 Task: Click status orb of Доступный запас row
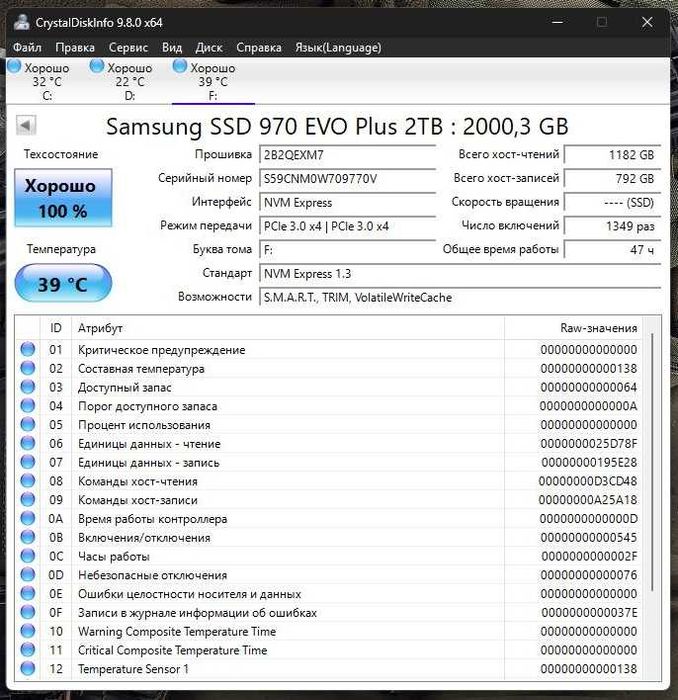28,387
